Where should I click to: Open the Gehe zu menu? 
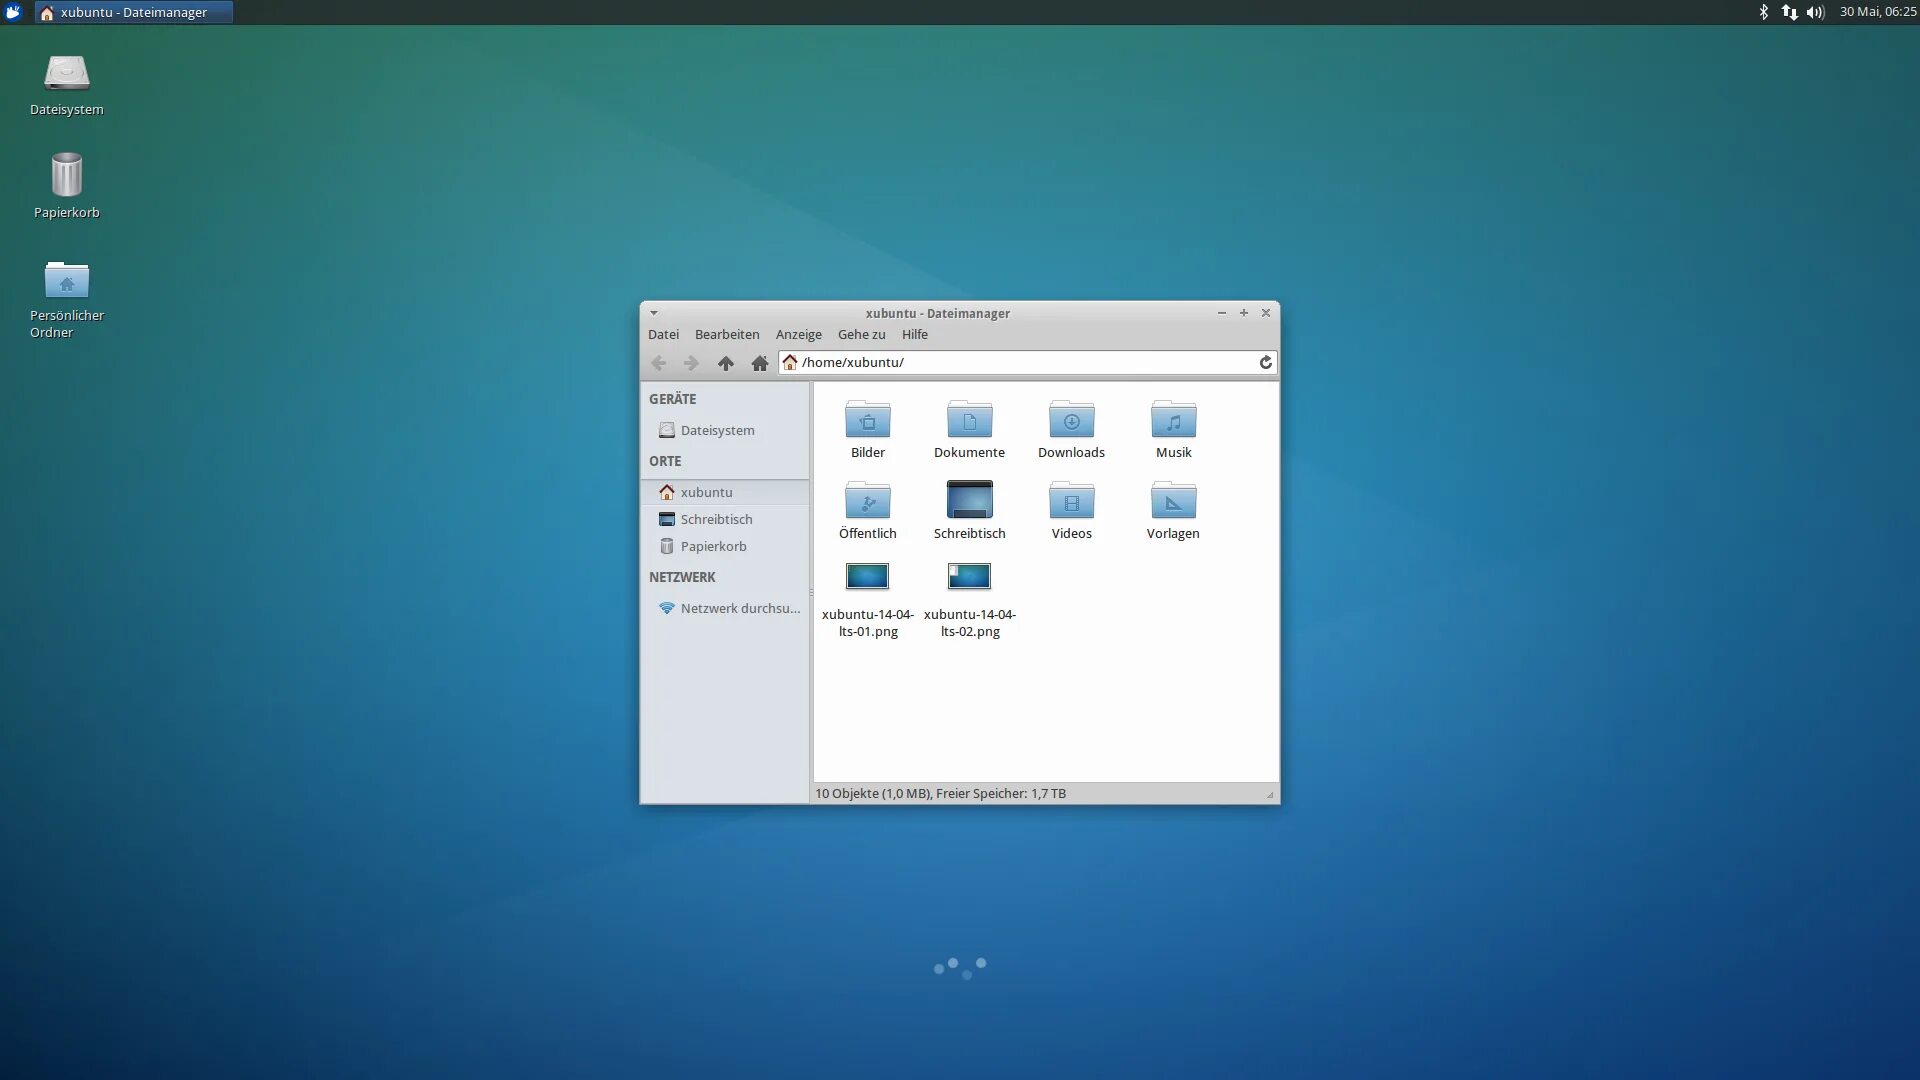click(x=861, y=335)
